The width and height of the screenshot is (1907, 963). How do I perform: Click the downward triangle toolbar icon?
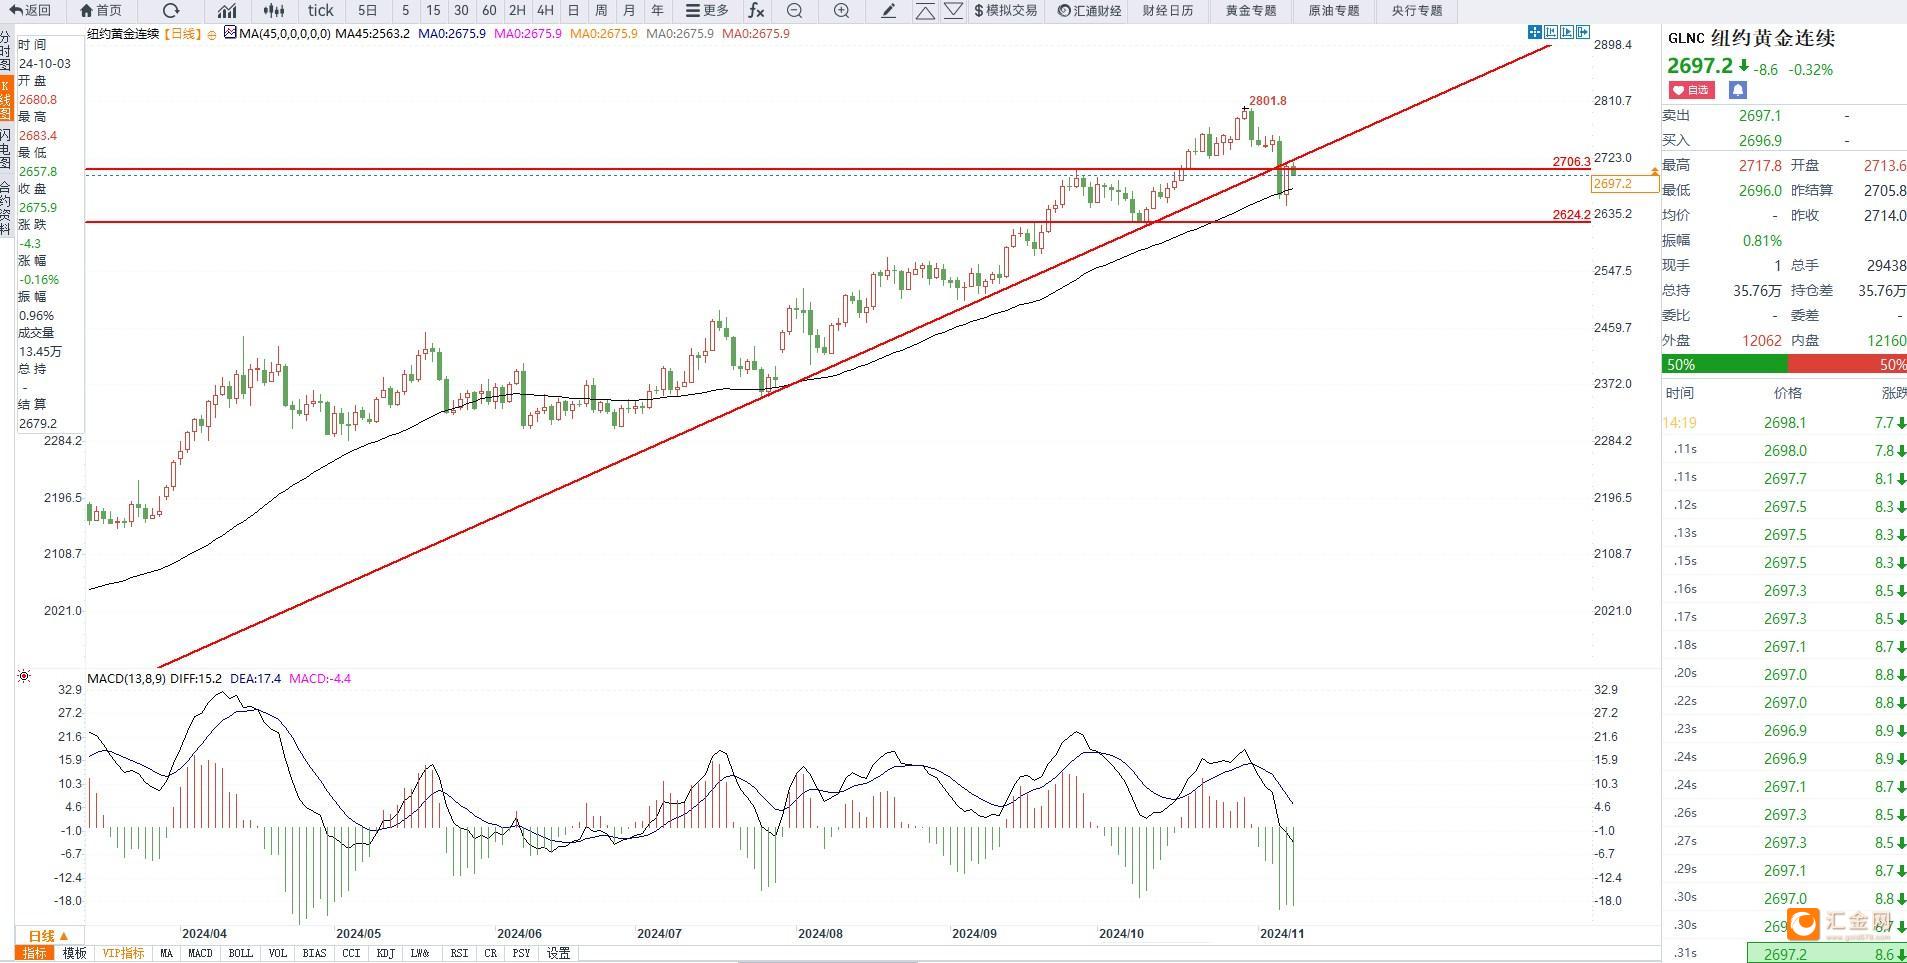[953, 11]
